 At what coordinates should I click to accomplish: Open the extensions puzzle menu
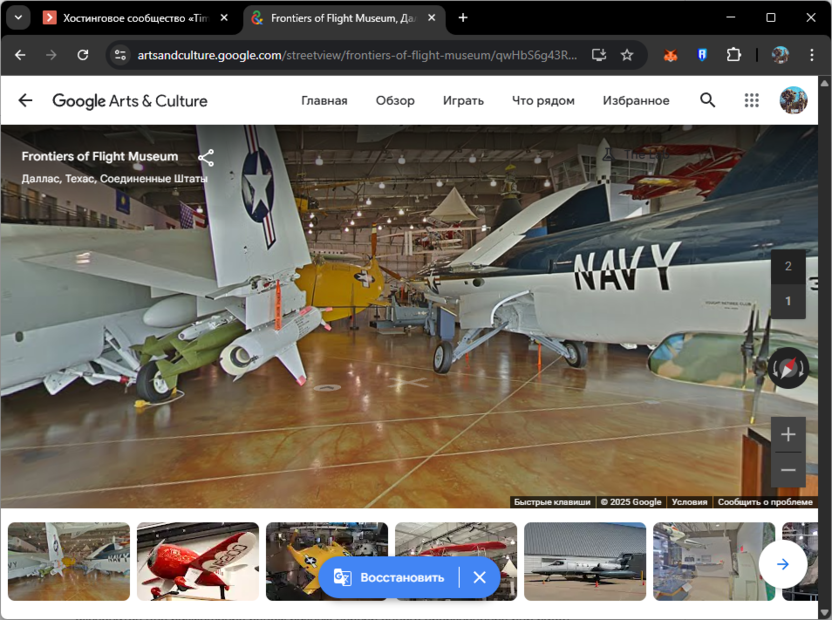click(x=733, y=55)
